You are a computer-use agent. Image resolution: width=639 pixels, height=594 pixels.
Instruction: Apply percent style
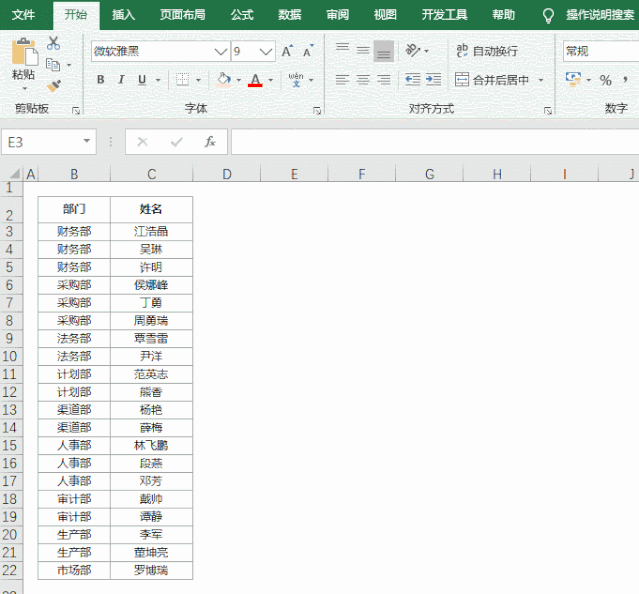(606, 80)
